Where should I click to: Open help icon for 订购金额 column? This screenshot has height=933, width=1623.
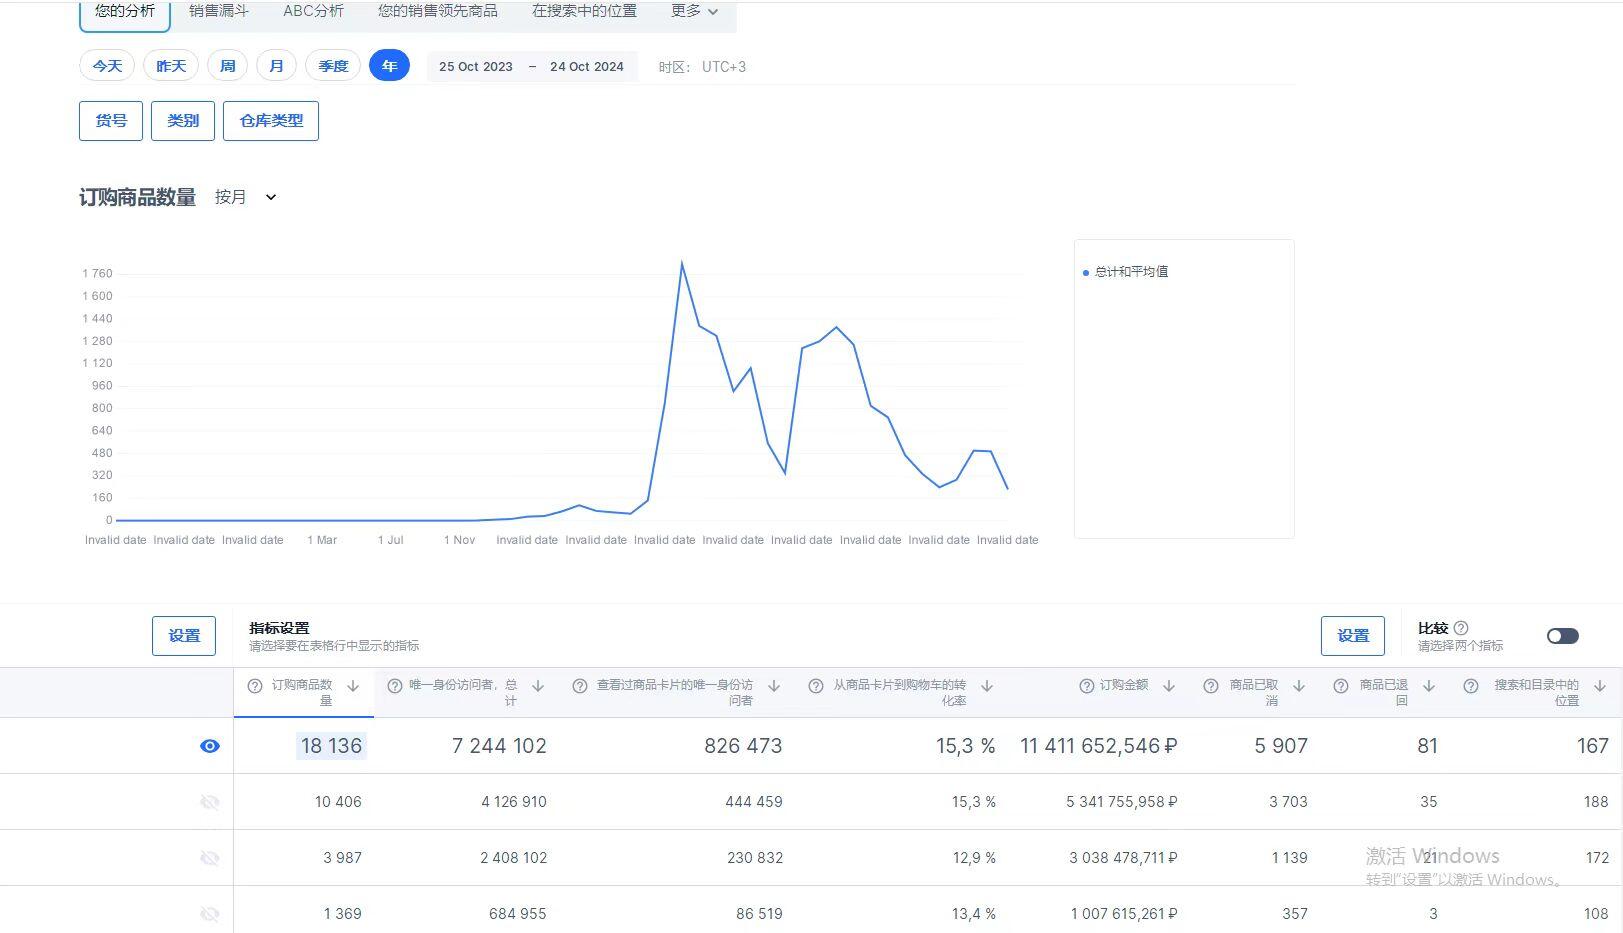tap(1087, 686)
